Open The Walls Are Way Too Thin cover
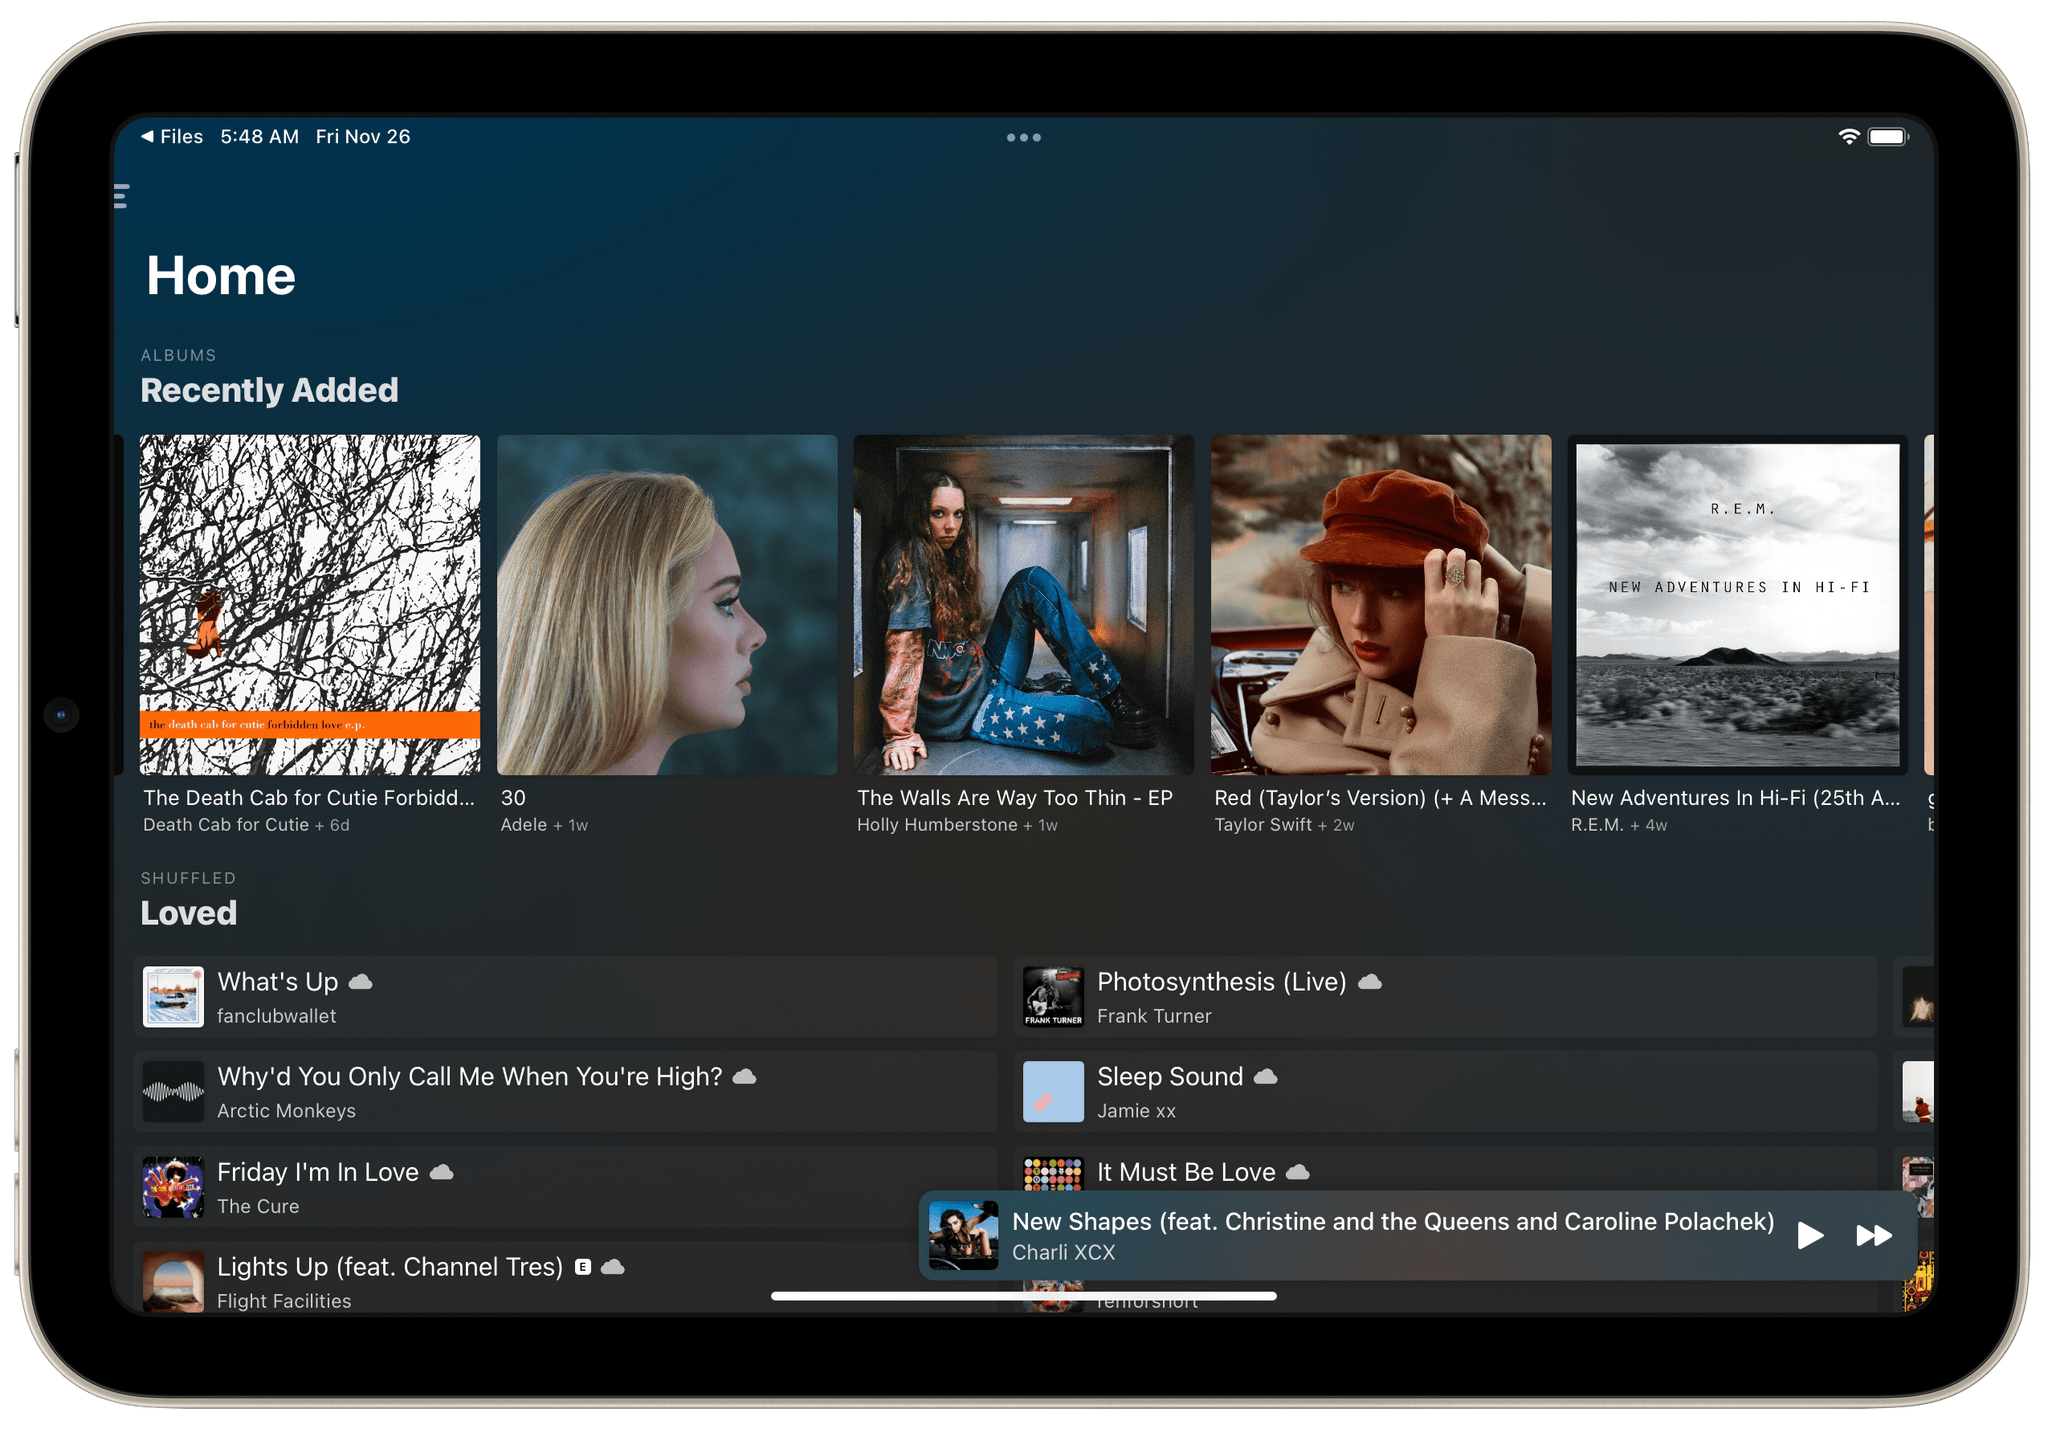This screenshot has height=1430, width=2048. point(1024,605)
